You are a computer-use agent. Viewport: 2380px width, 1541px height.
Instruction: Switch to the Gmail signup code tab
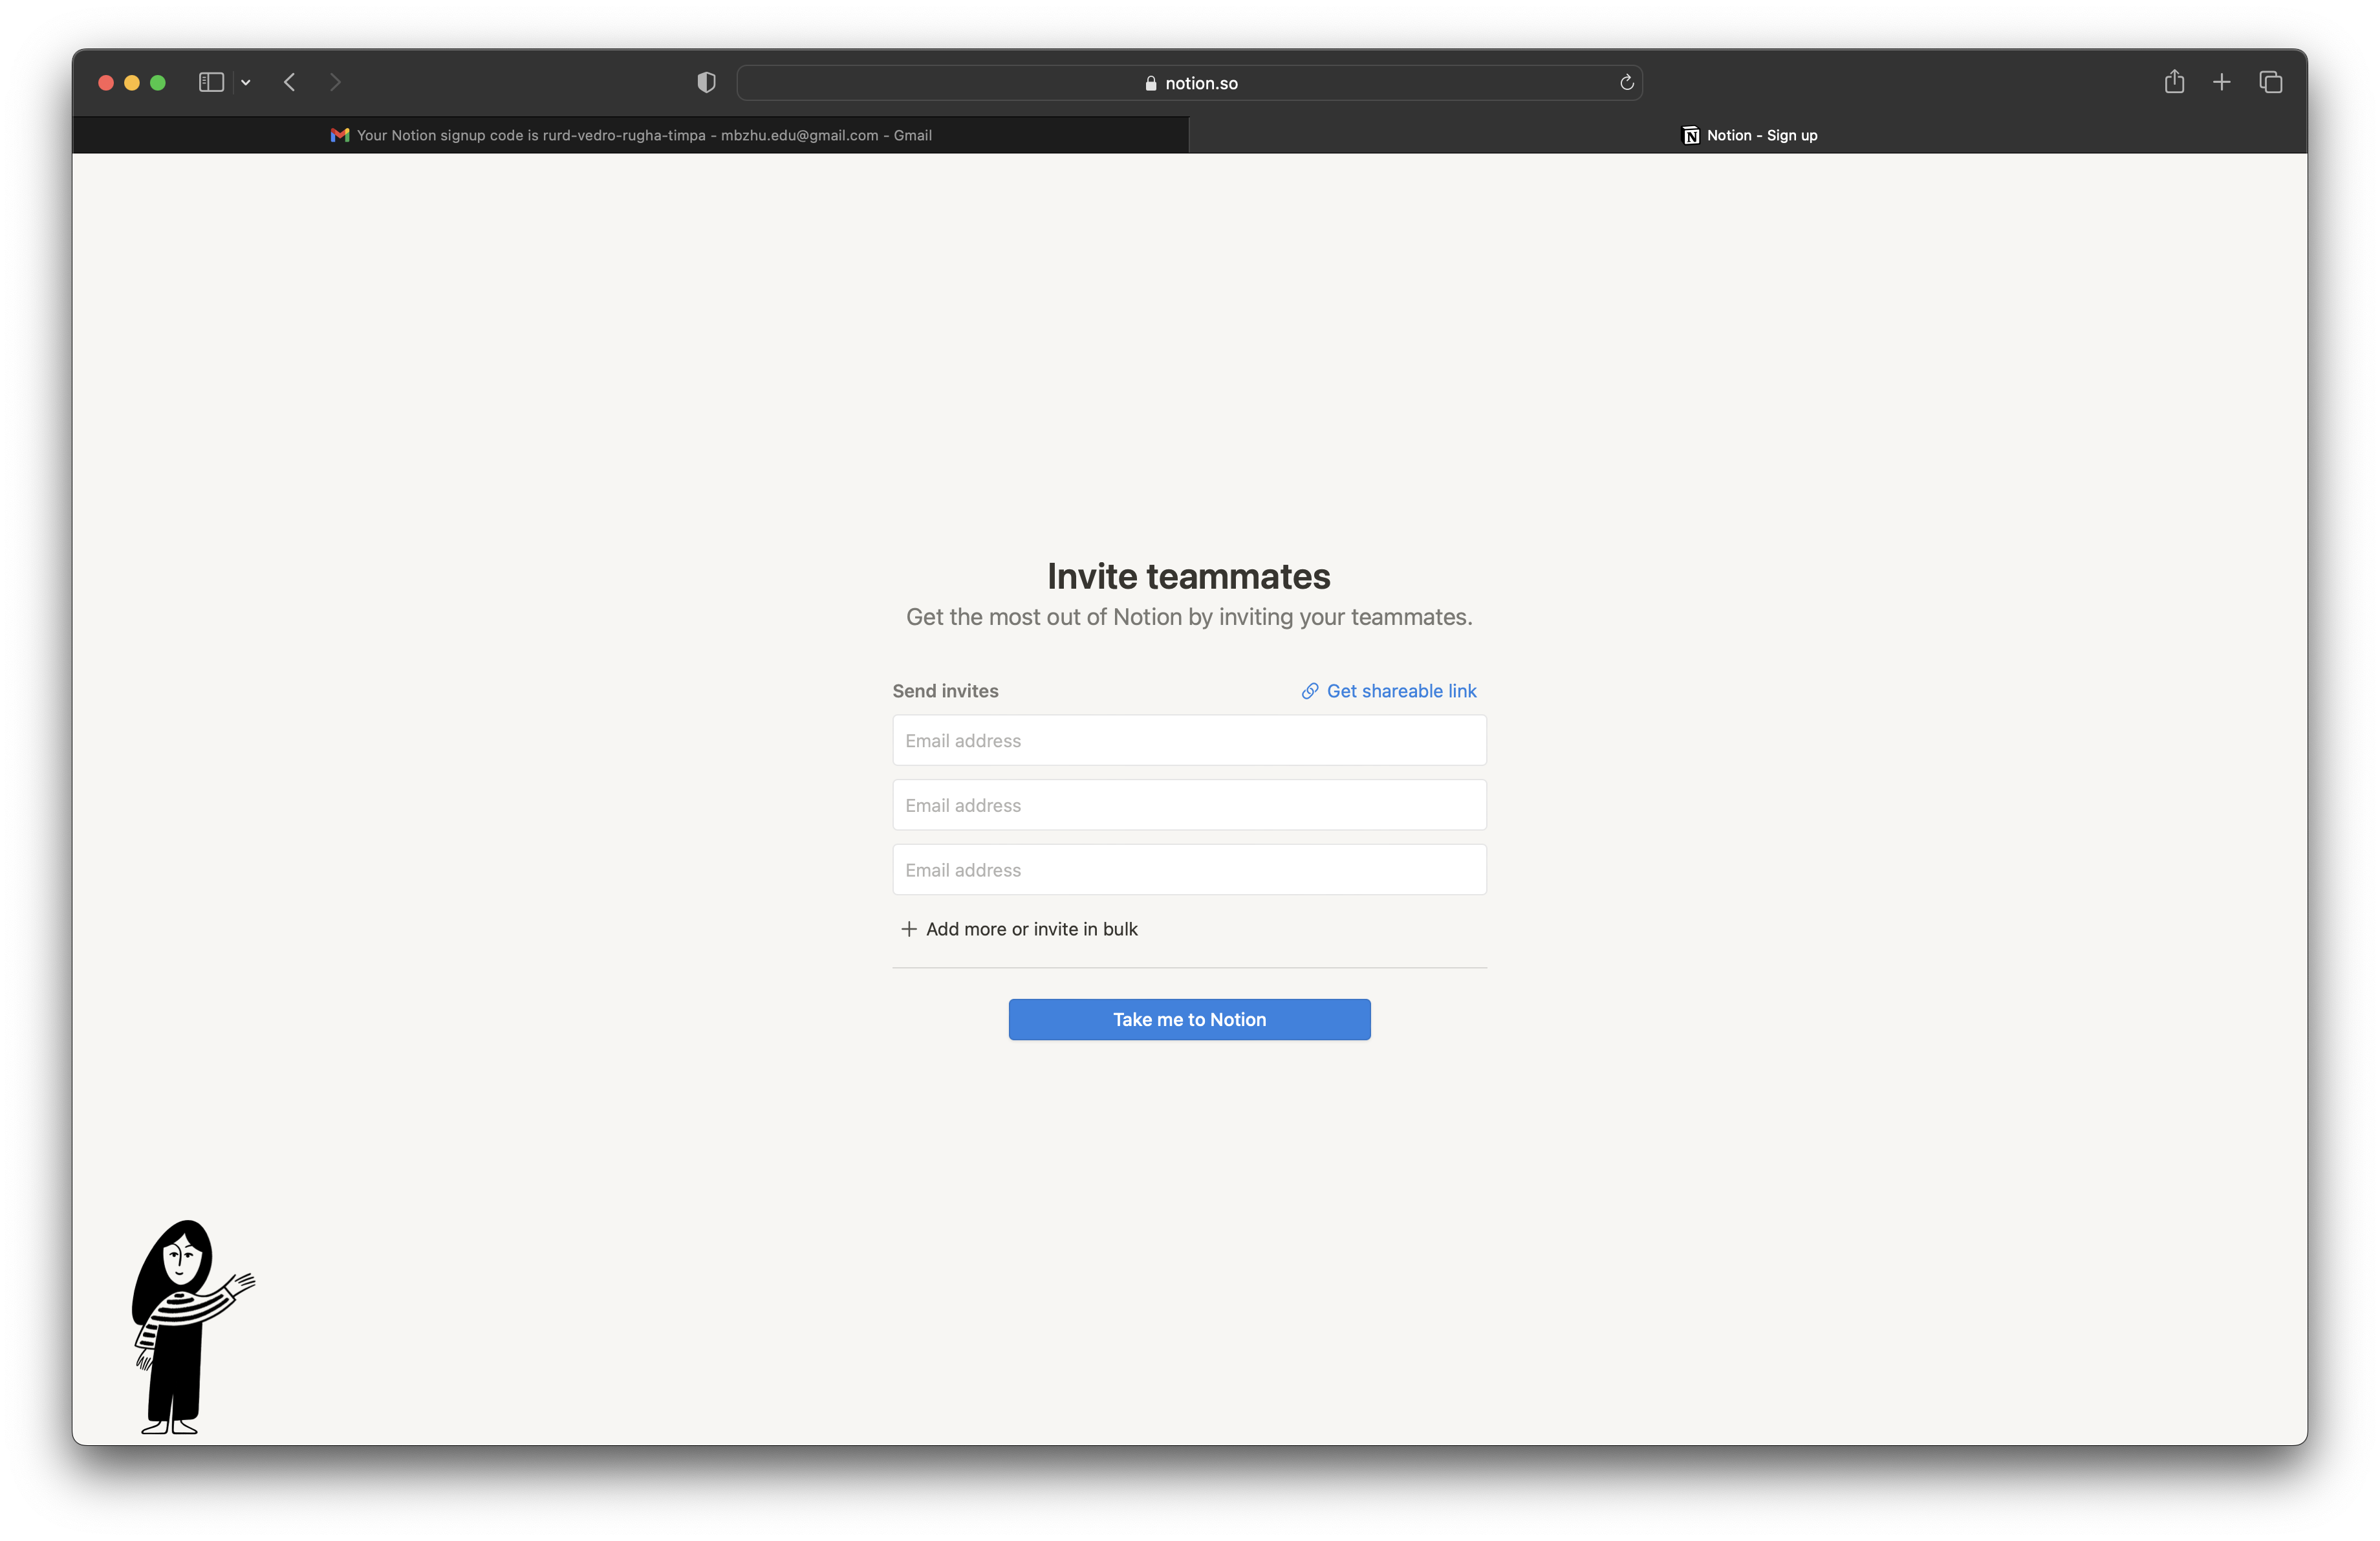[x=630, y=135]
